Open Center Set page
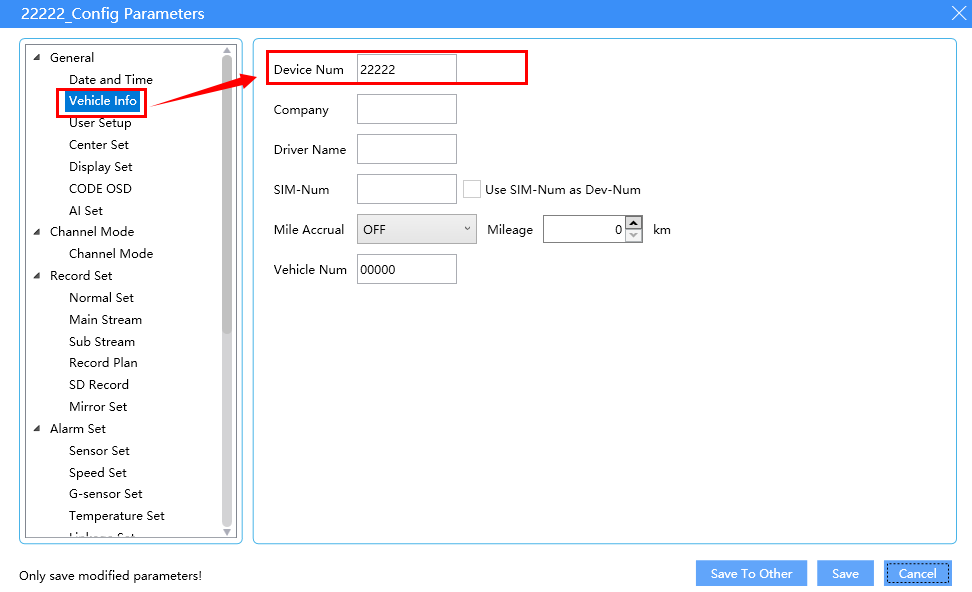Image resolution: width=972 pixels, height=592 pixels. coord(99,144)
